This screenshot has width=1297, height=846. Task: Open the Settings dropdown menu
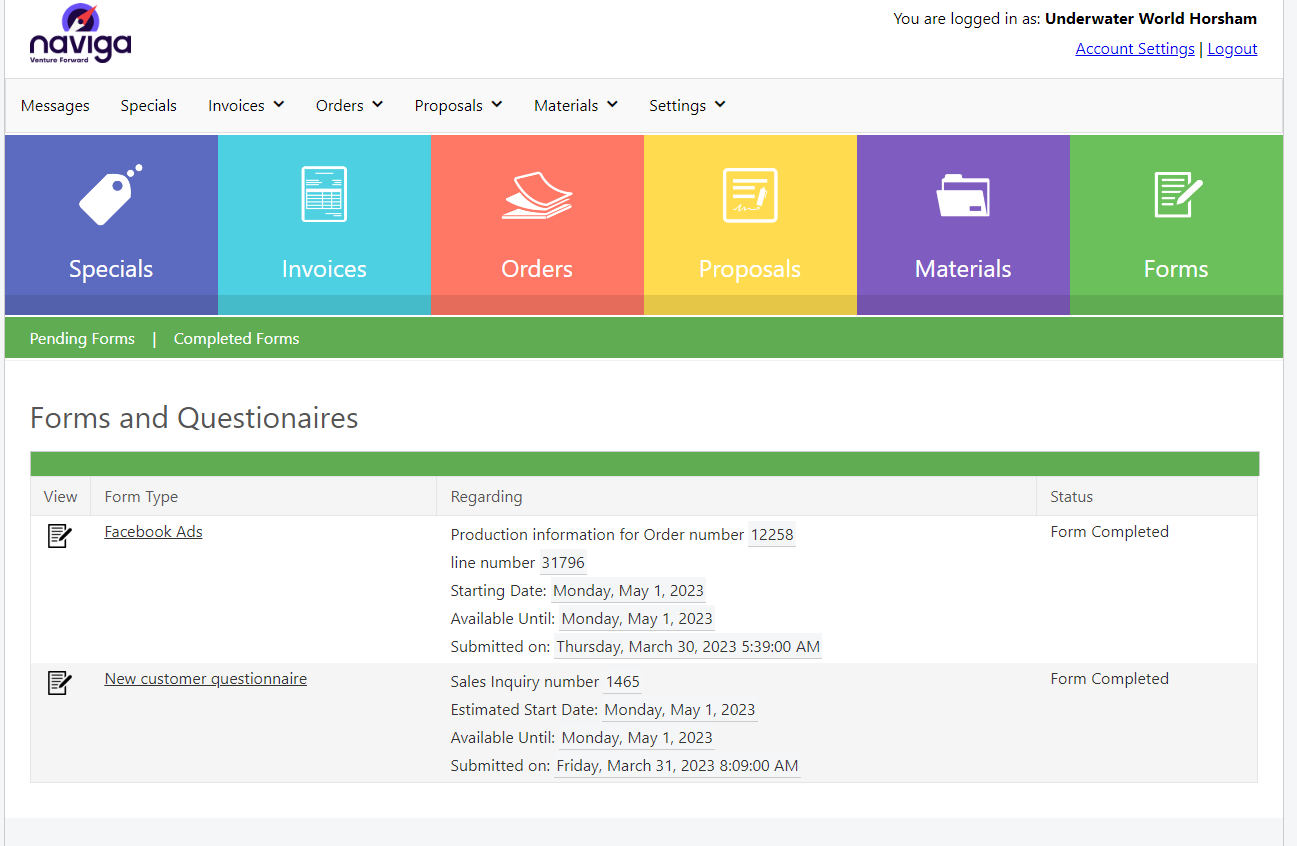coord(687,105)
